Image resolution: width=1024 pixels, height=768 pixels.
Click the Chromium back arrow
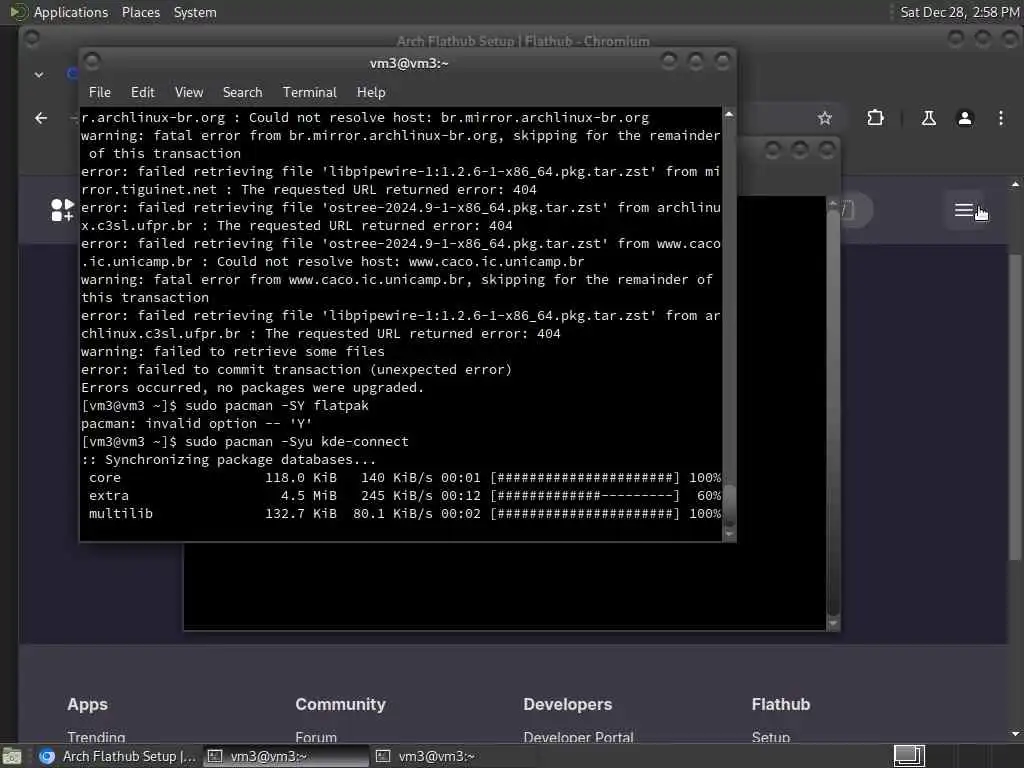tap(41, 118)
